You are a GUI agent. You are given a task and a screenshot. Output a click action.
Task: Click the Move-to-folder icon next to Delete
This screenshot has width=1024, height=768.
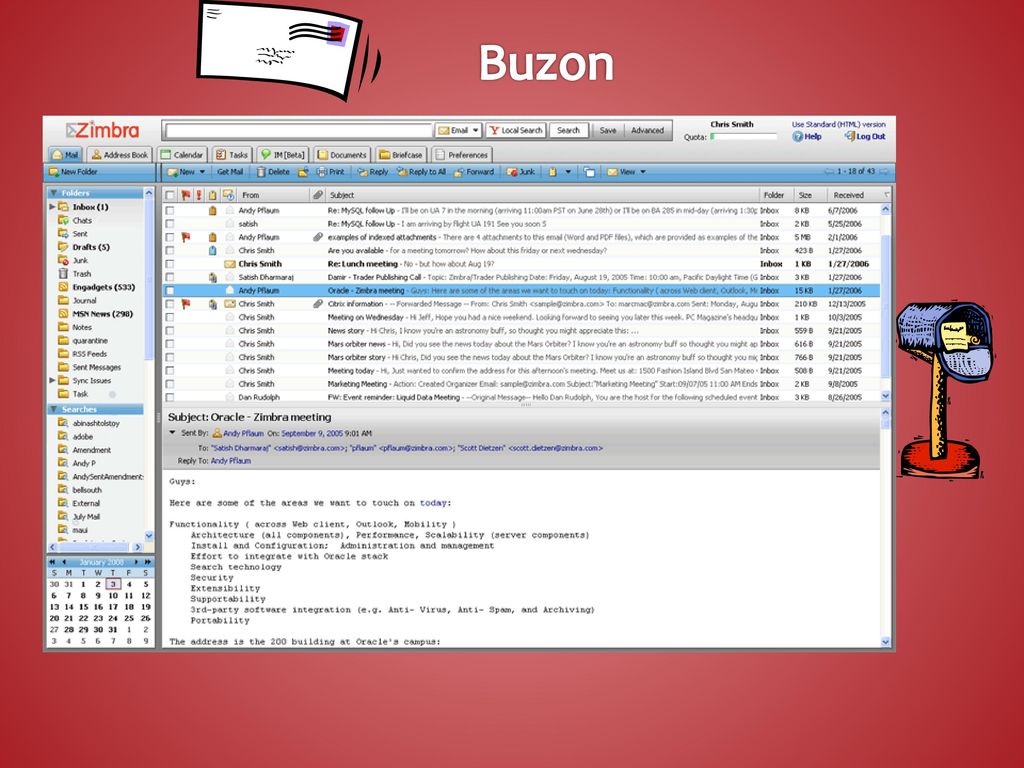tap(303, 172)
